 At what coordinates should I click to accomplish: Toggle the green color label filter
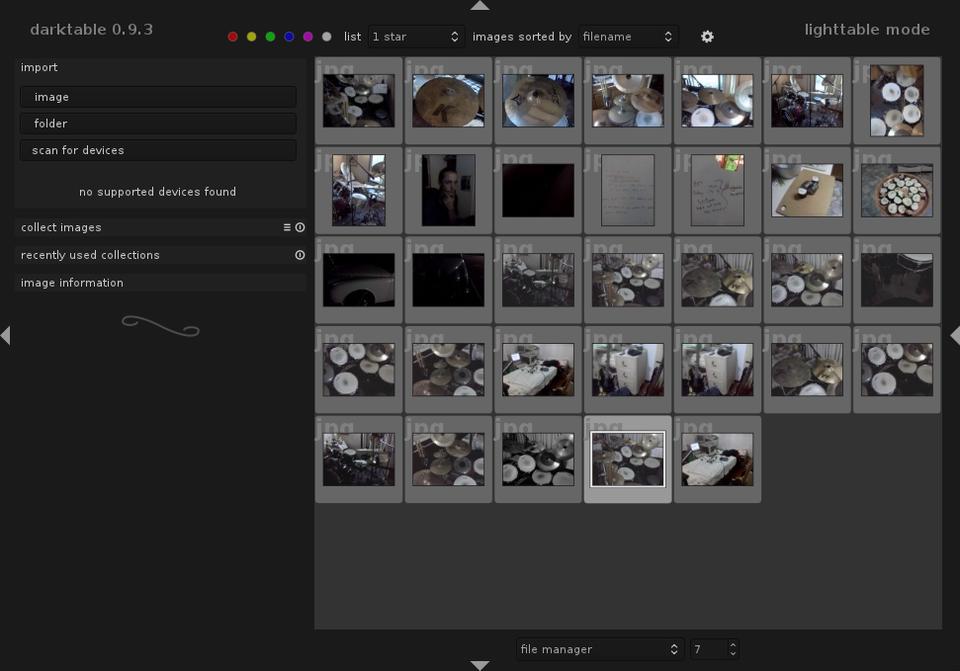[x=270, y=37]
